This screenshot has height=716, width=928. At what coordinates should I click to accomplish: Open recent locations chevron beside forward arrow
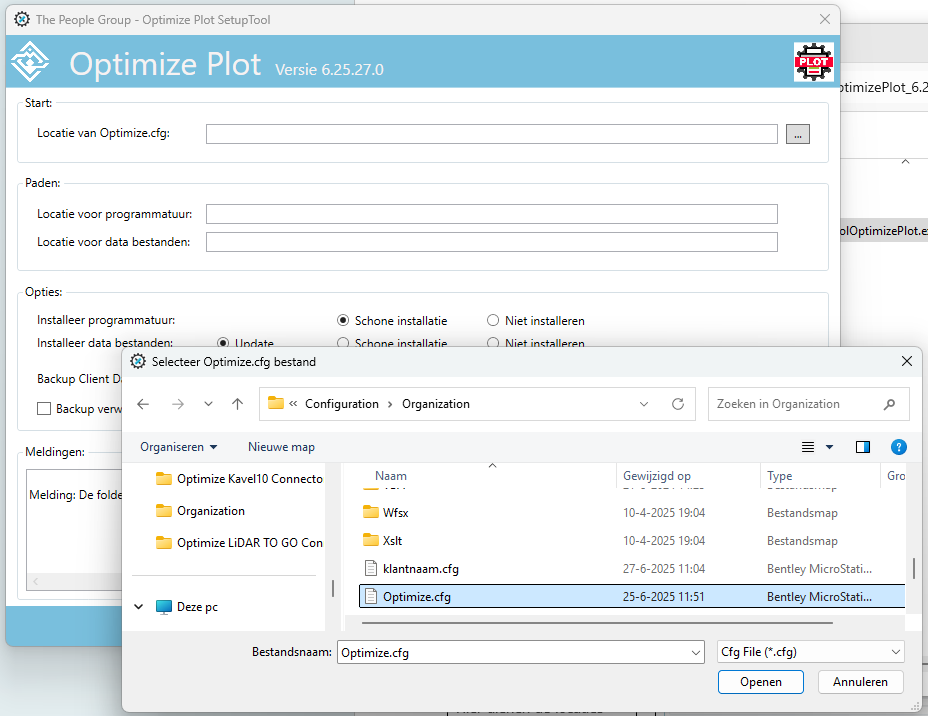click(x=208, y=404)
